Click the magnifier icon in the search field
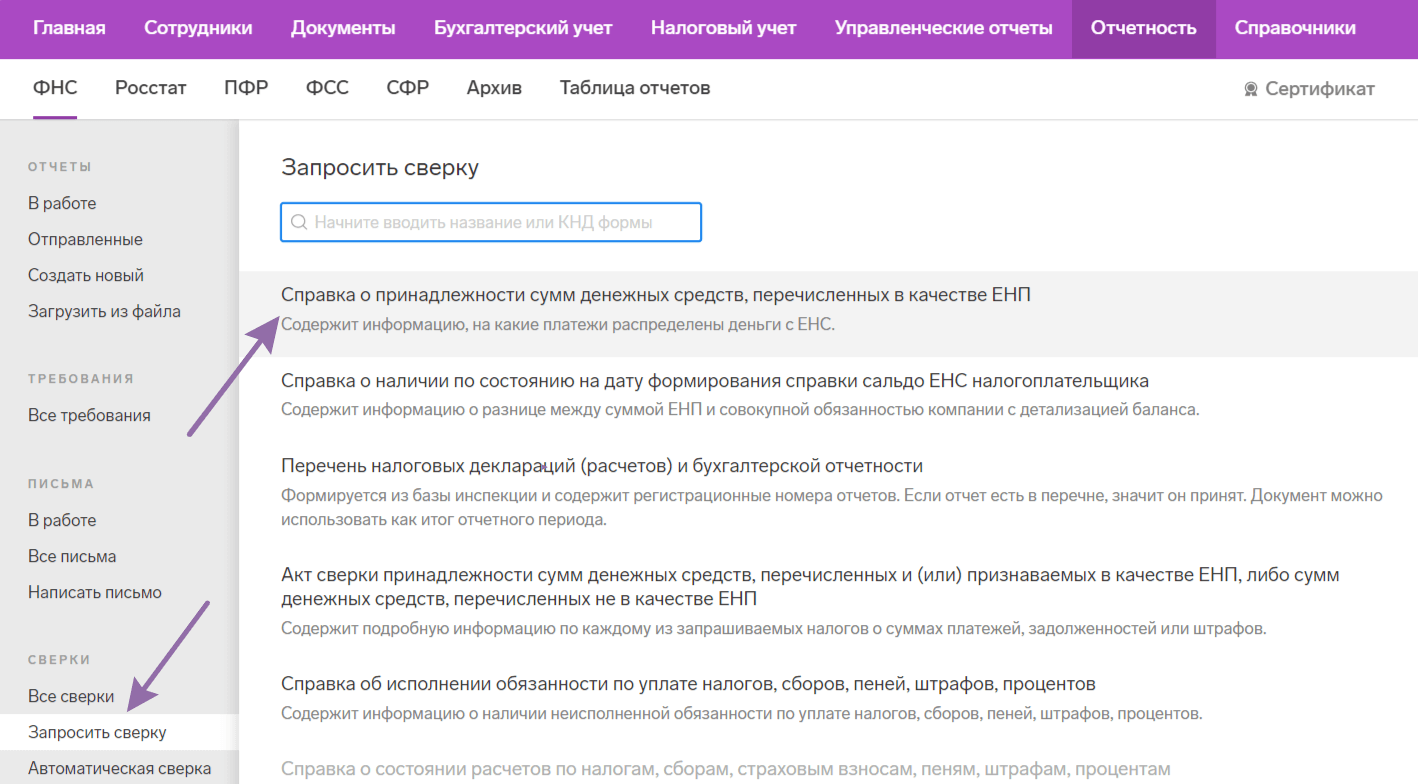The width and height of the screenshot is (1418, 784). [x=298, y=223]
